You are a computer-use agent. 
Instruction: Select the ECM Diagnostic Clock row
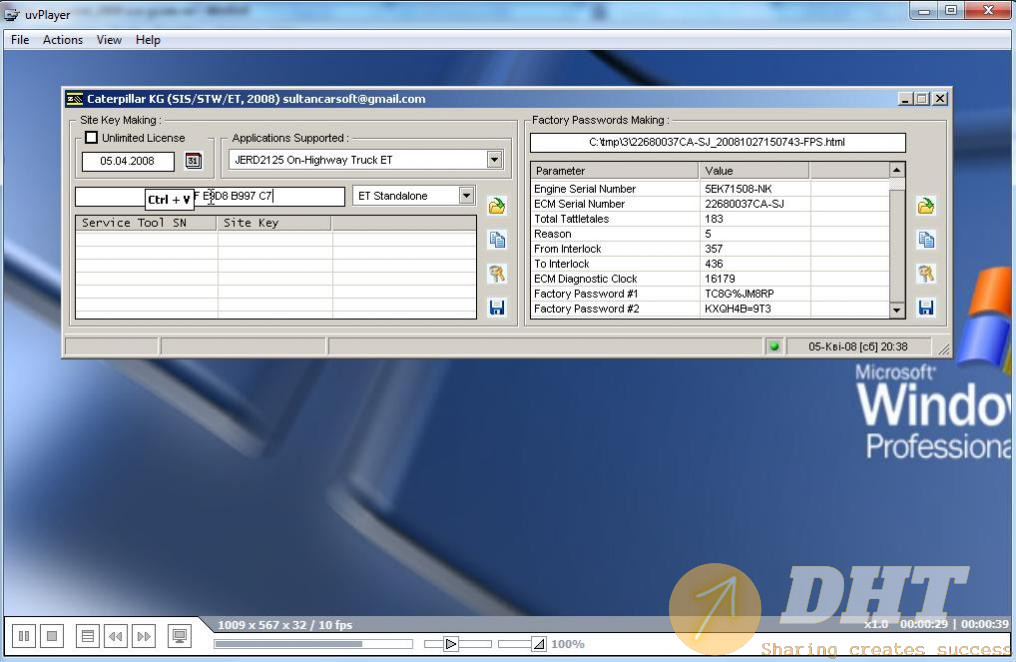point(710,279)
